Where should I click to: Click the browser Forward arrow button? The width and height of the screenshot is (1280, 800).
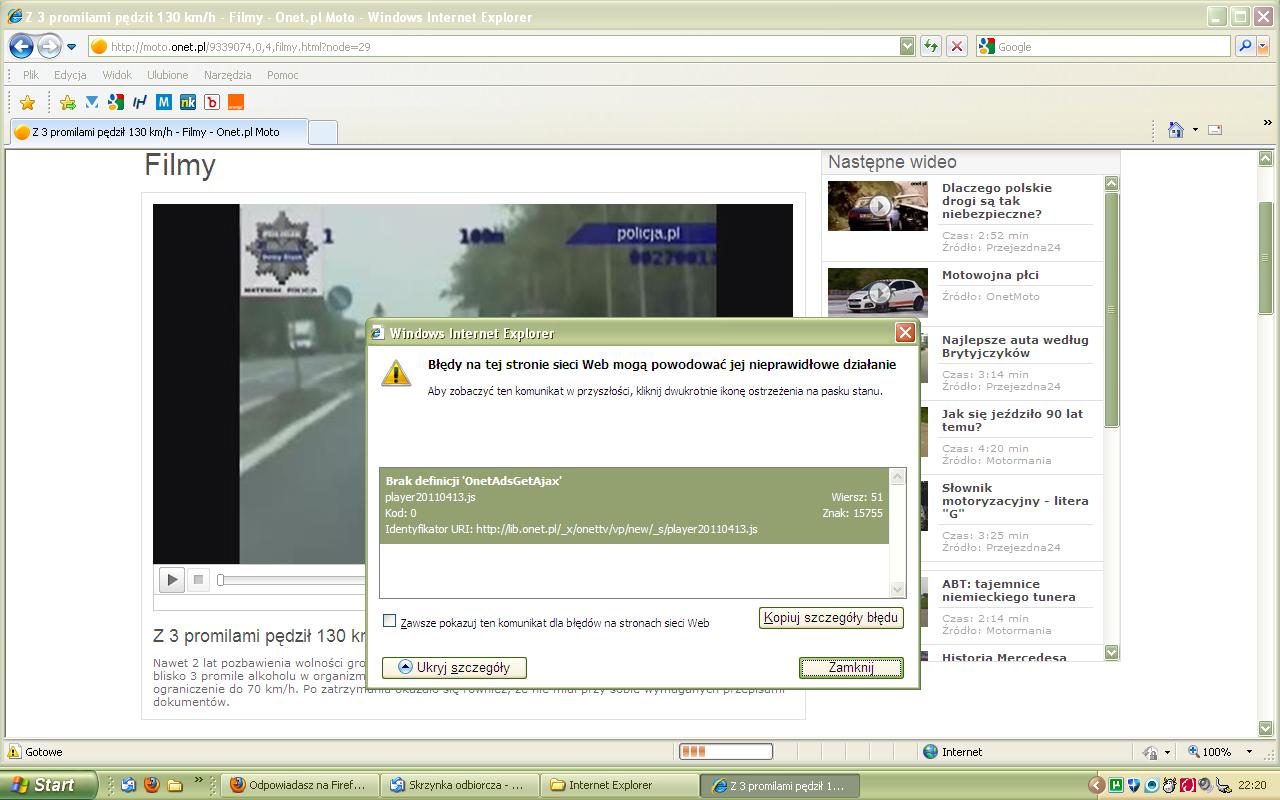pyautogui.click(x=49, y=46)
